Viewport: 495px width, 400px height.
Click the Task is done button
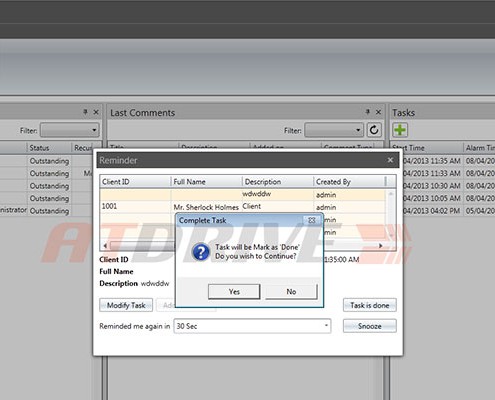pyautogui.click(x=370, y=305)
